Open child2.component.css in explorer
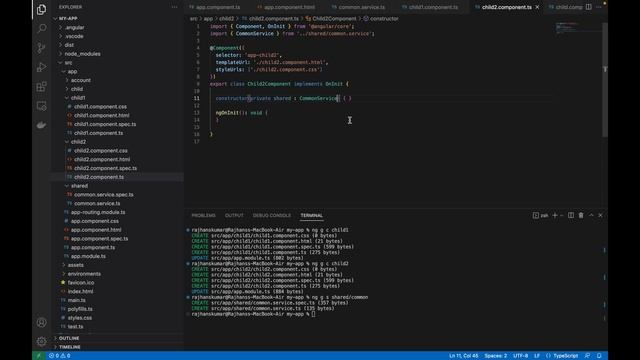 (101, 151)
